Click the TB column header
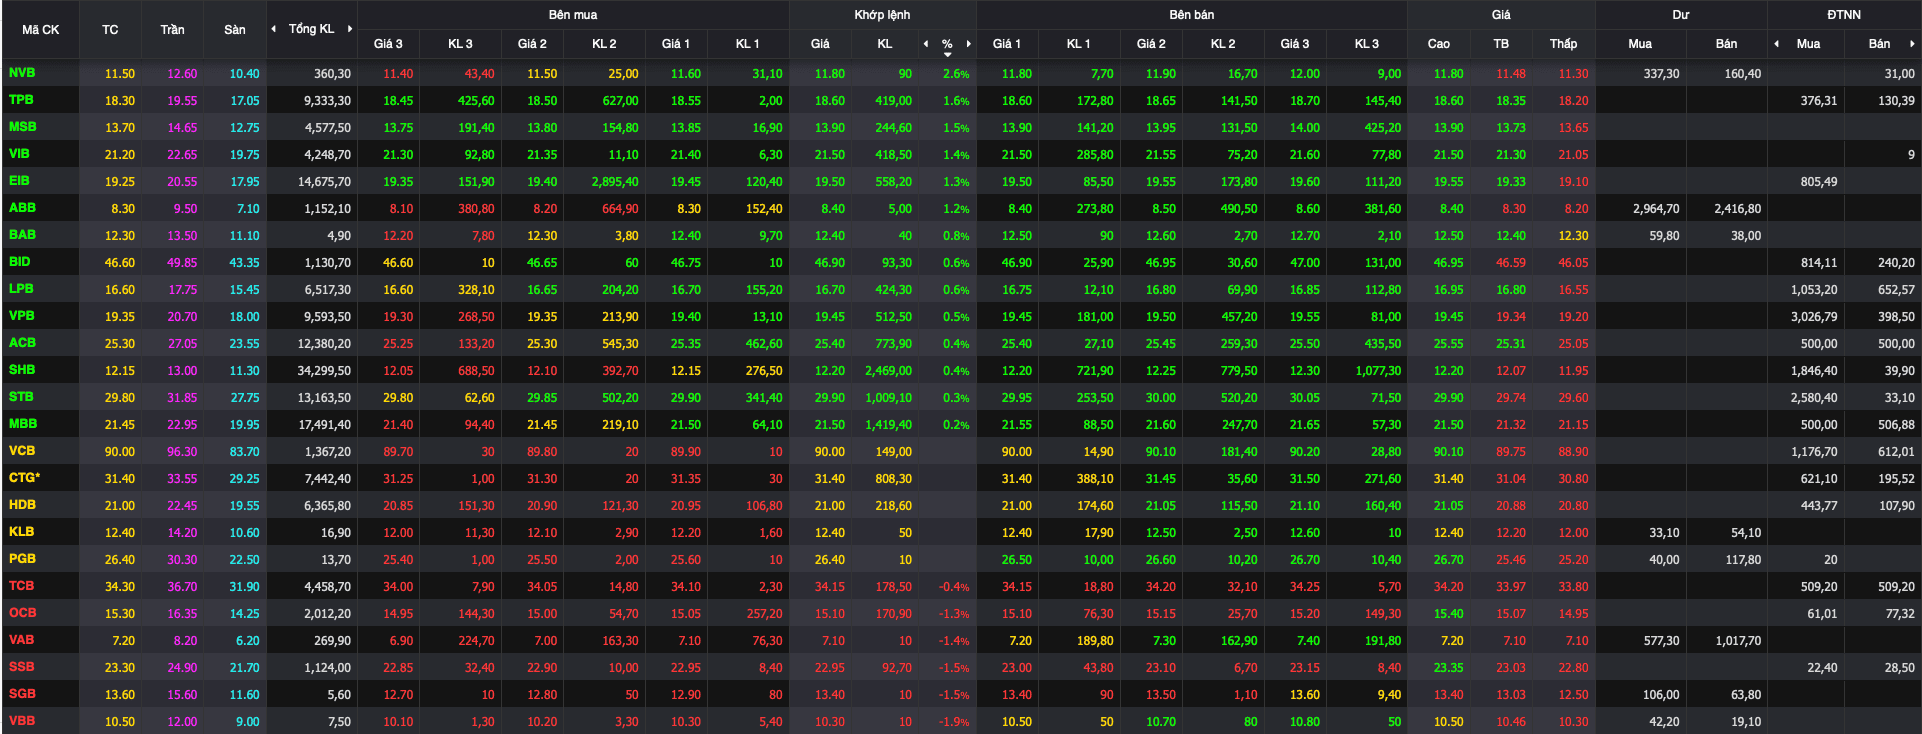1922x734 pixels. pos(1501,44)
